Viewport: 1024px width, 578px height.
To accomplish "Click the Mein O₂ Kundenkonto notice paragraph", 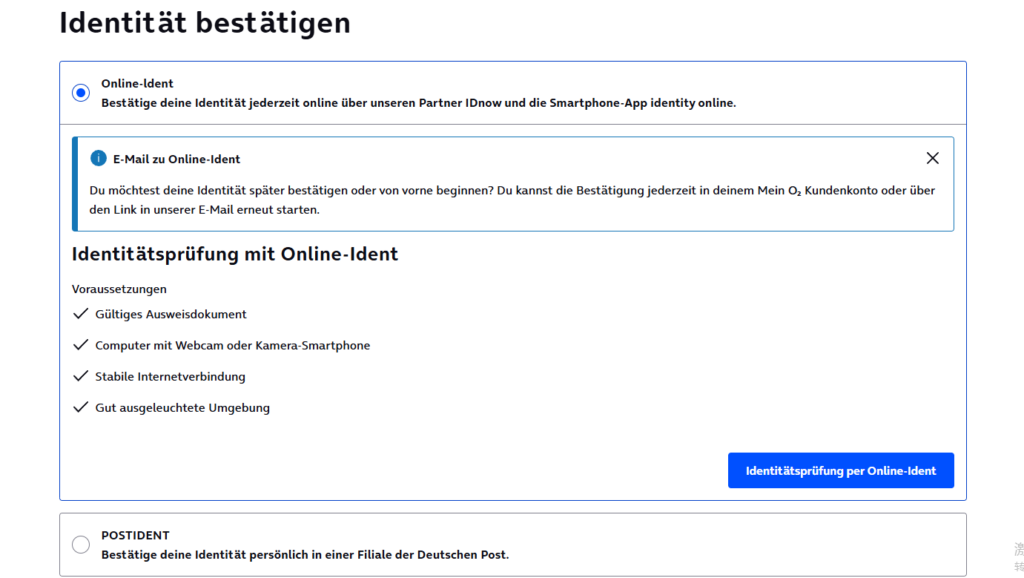I will [x=512, y=200].
